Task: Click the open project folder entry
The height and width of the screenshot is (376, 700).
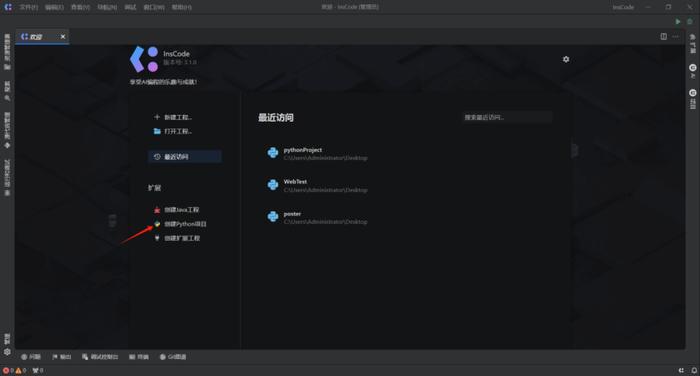Action: click(173, 131)
